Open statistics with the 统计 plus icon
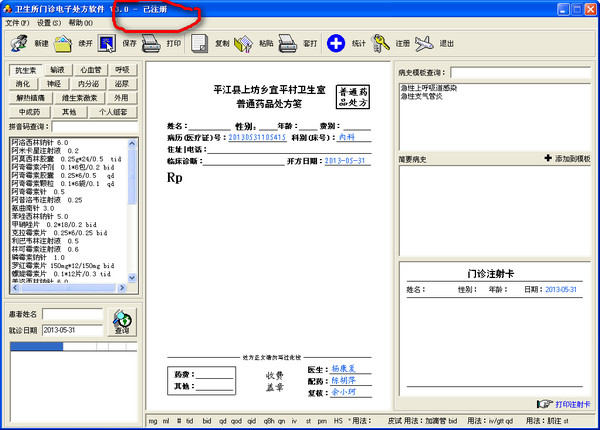 click(336, 44)
